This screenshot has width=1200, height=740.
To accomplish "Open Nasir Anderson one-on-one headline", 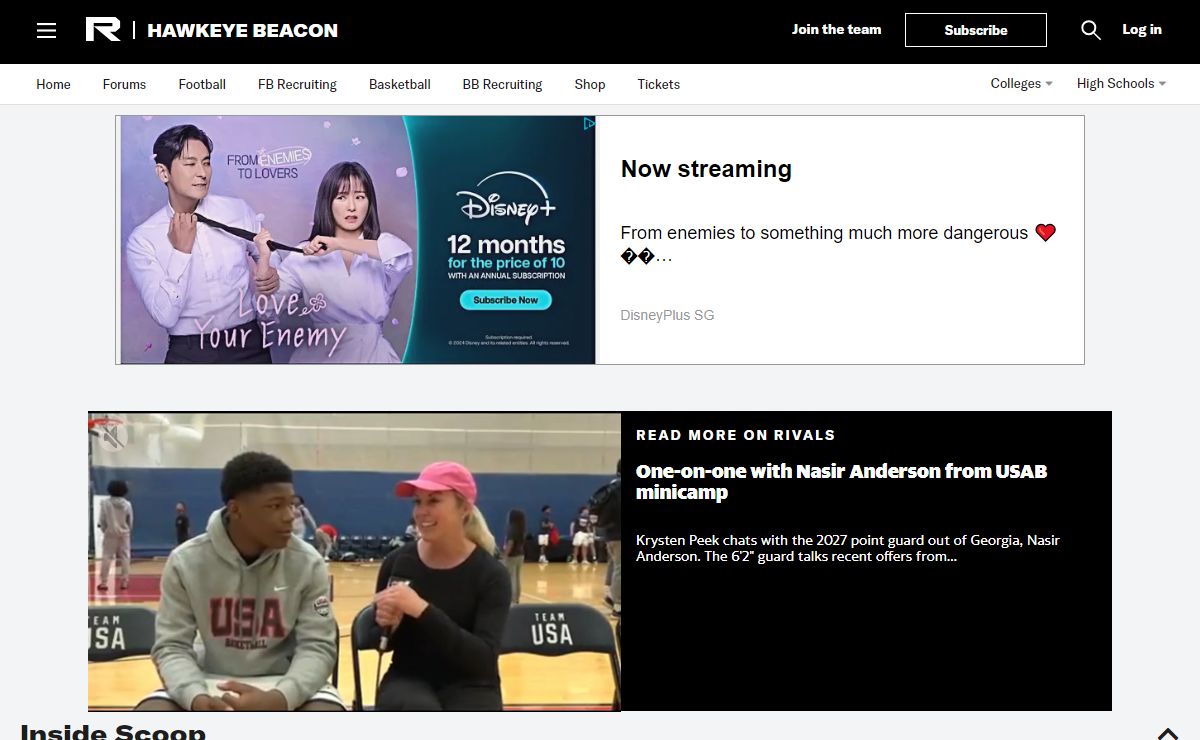I will (841, 481).
